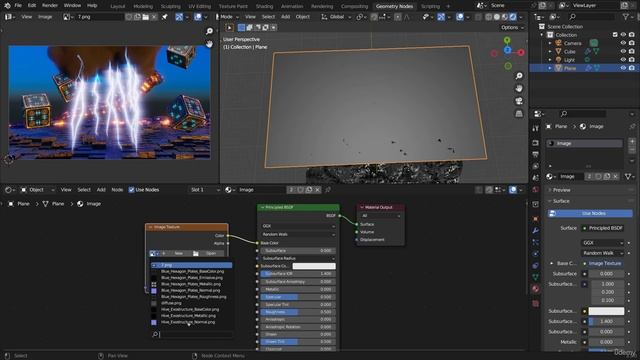Click New button in Image Texture node

pyautogui.click(x=179, y=253)
